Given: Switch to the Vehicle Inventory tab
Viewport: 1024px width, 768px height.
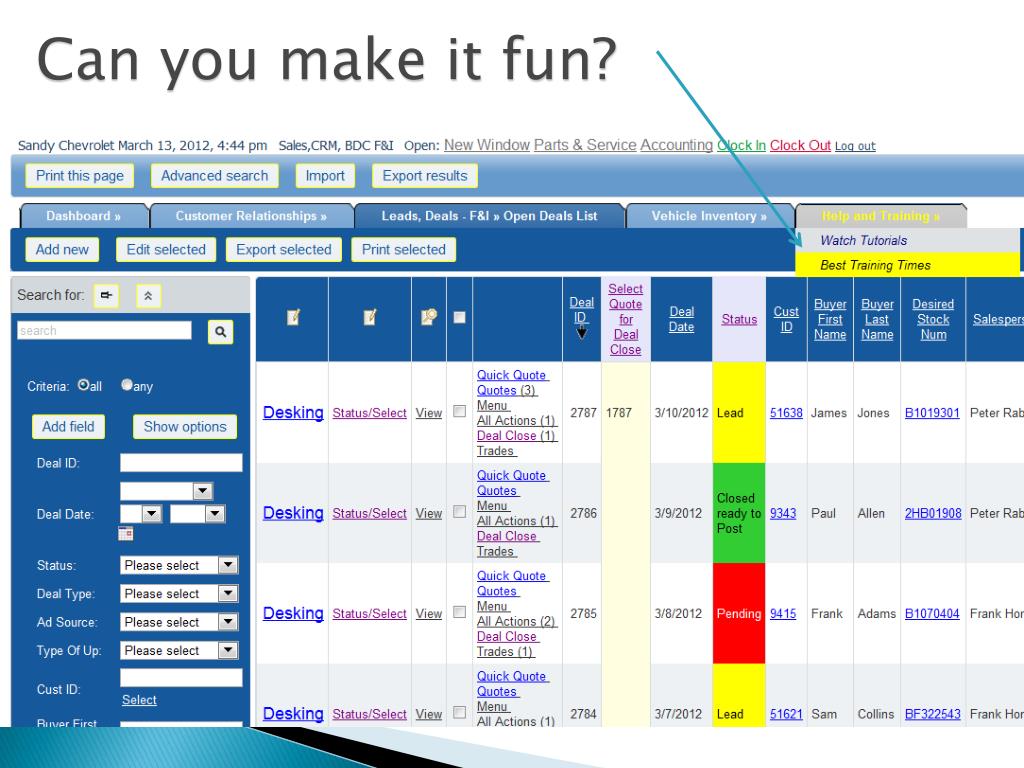Looking at the screenshot, I should pyautogui.click(x=709, y=216).
